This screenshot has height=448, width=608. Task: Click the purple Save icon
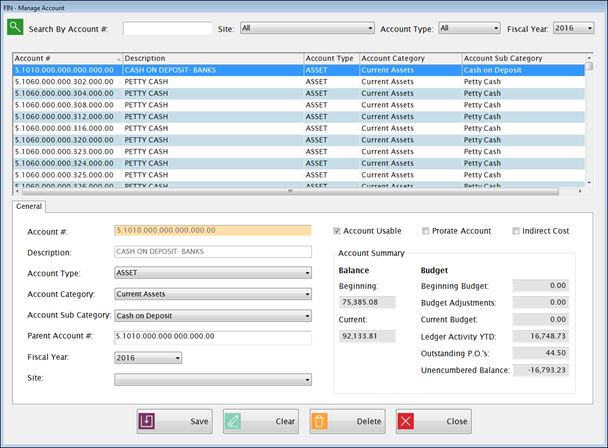(147, 421)
